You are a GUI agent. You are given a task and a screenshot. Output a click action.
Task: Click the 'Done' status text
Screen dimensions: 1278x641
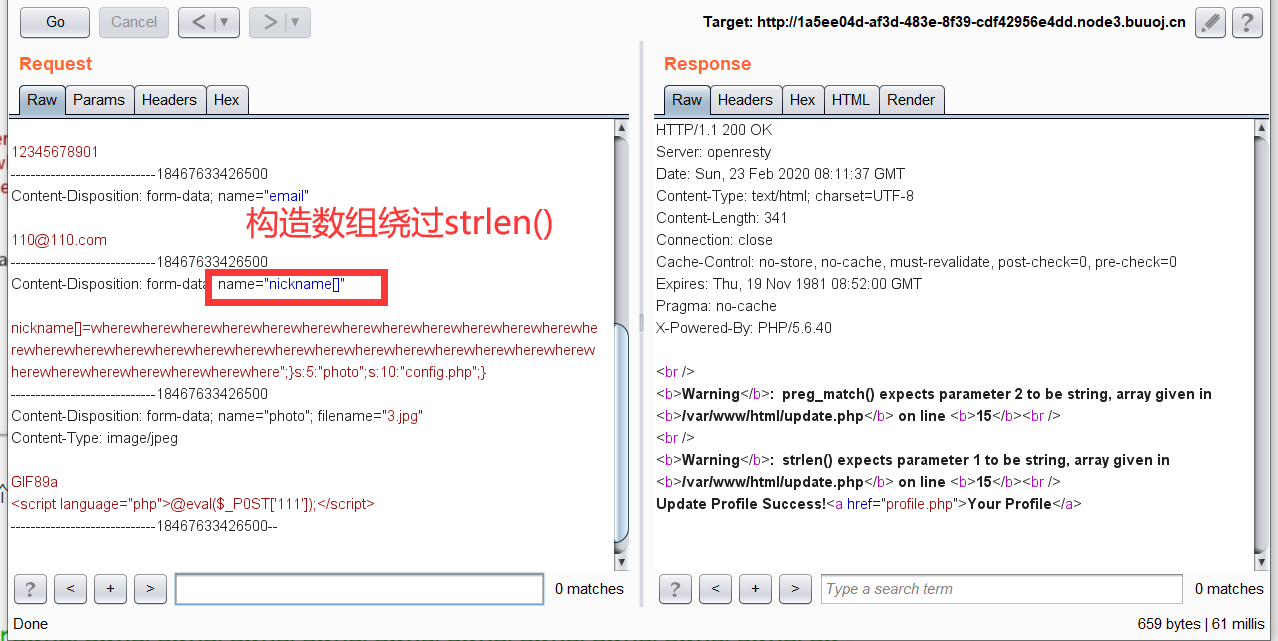pos(30,624)
